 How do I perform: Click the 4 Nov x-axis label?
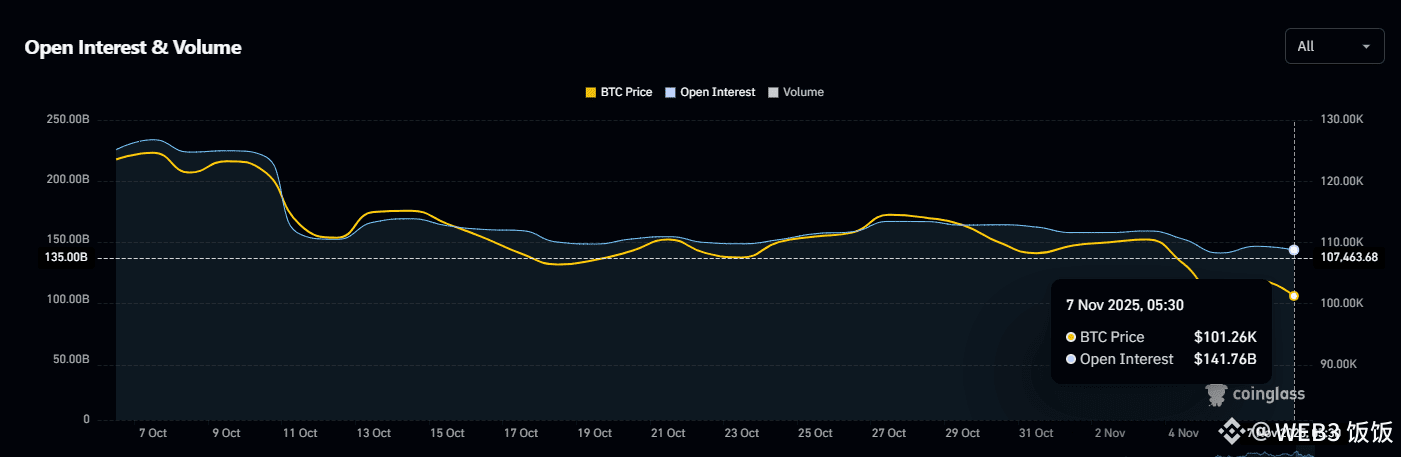pyautogui.click(x=1184, y=433)
